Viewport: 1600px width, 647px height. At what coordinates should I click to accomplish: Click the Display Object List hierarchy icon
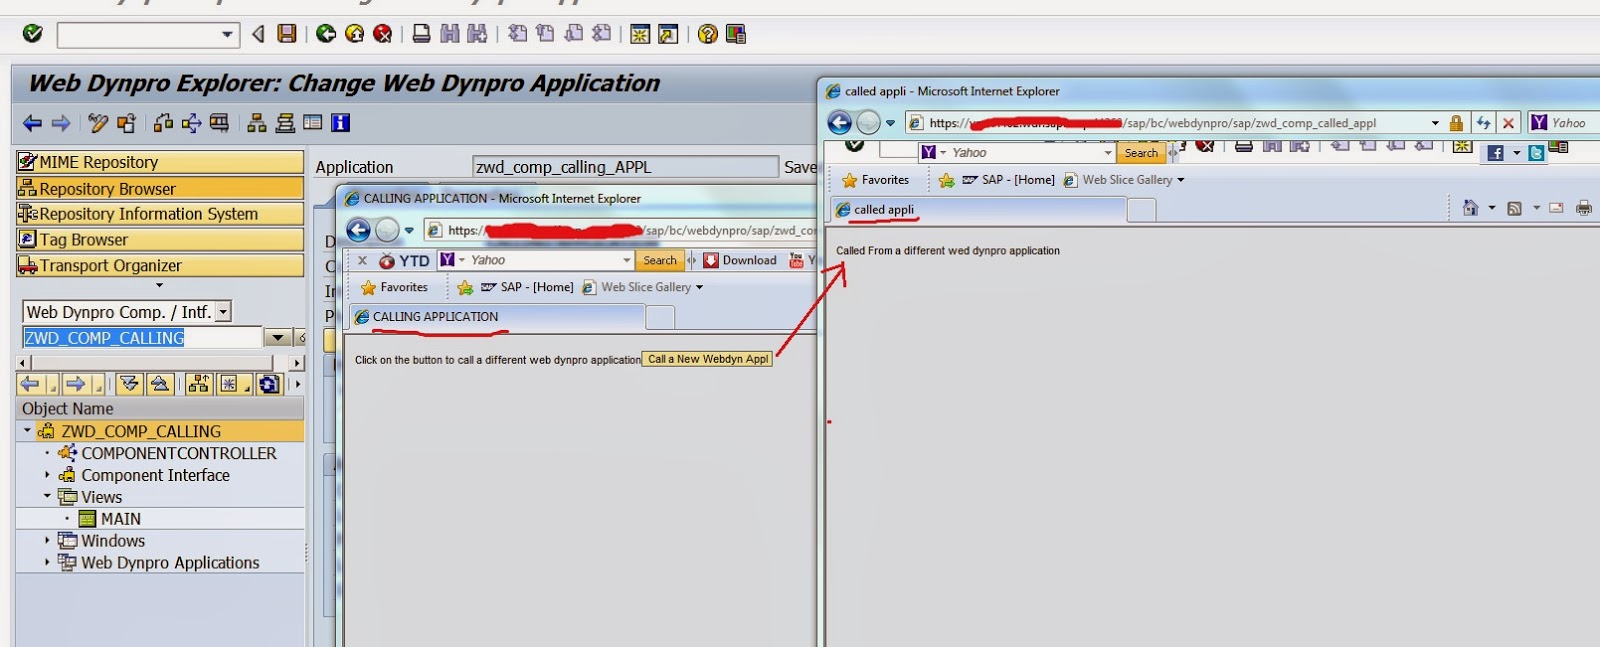pyautogui.click(x=257, y=123)
